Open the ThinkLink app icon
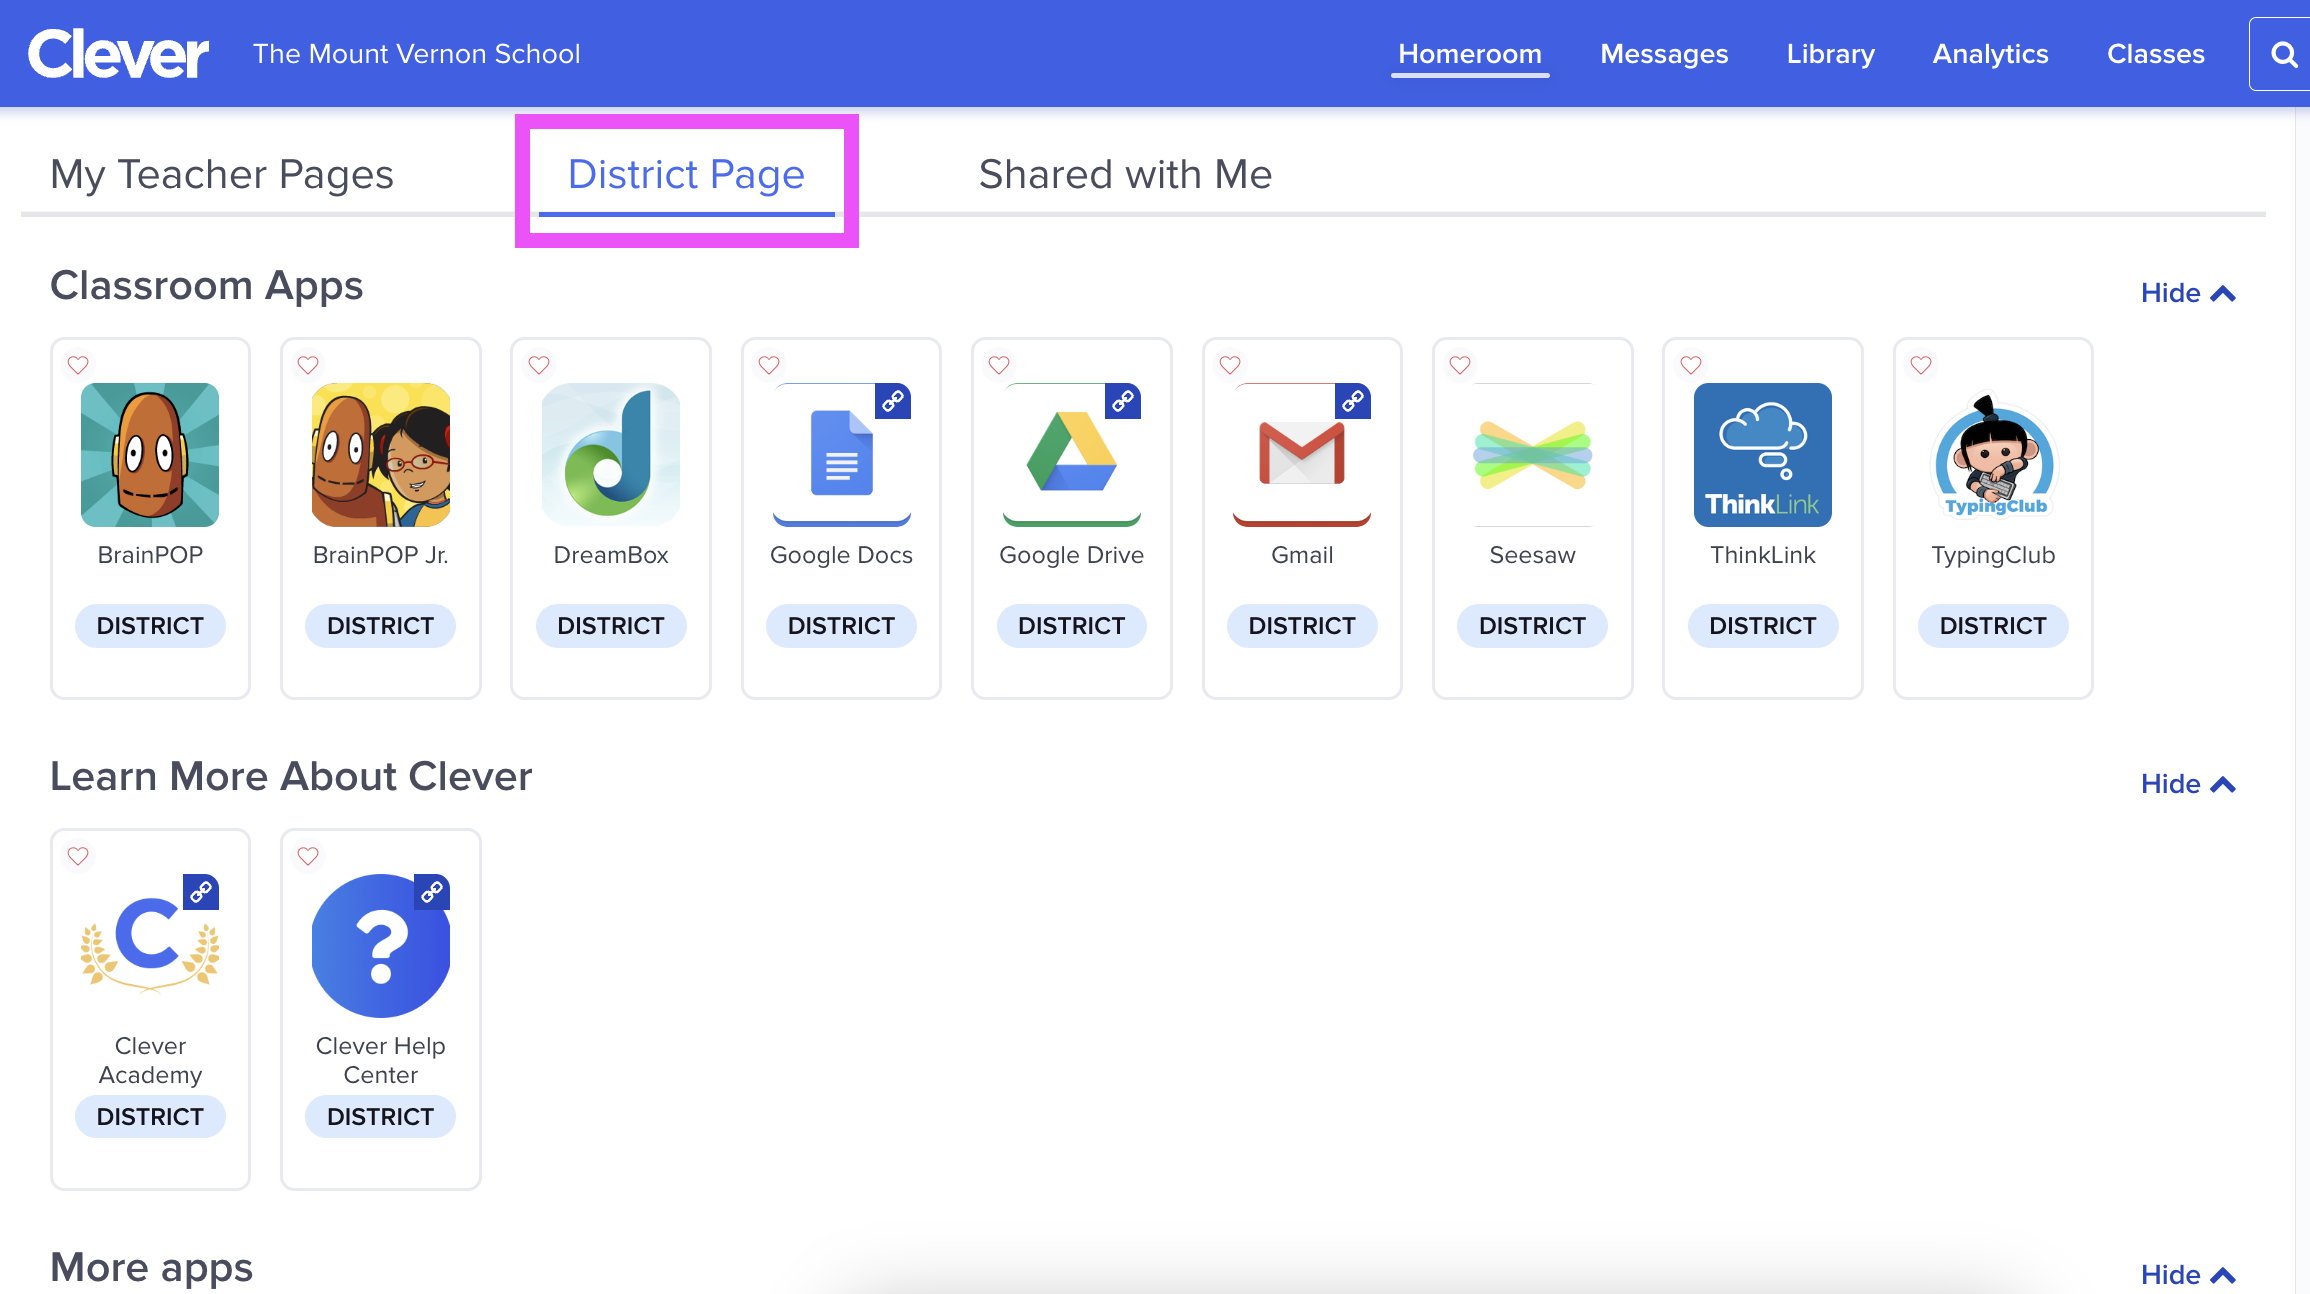This screenshot has width=2310, height=1294. click(1762, 455)
